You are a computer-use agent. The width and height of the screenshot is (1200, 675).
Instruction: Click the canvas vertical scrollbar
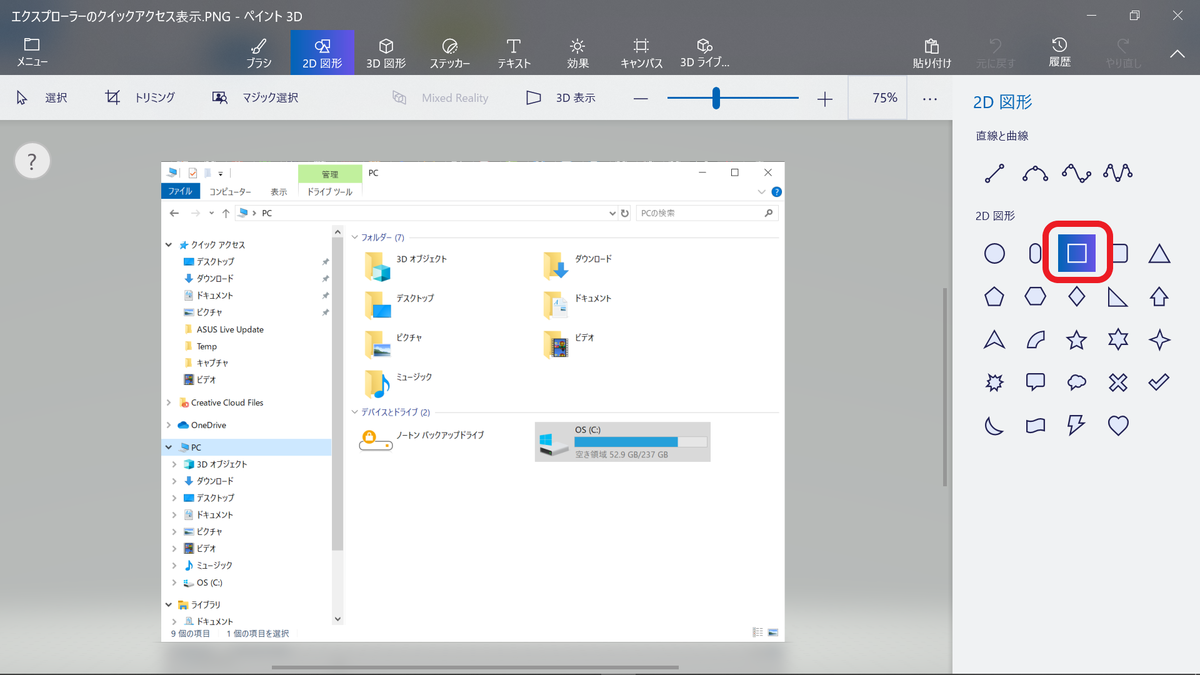944,388
